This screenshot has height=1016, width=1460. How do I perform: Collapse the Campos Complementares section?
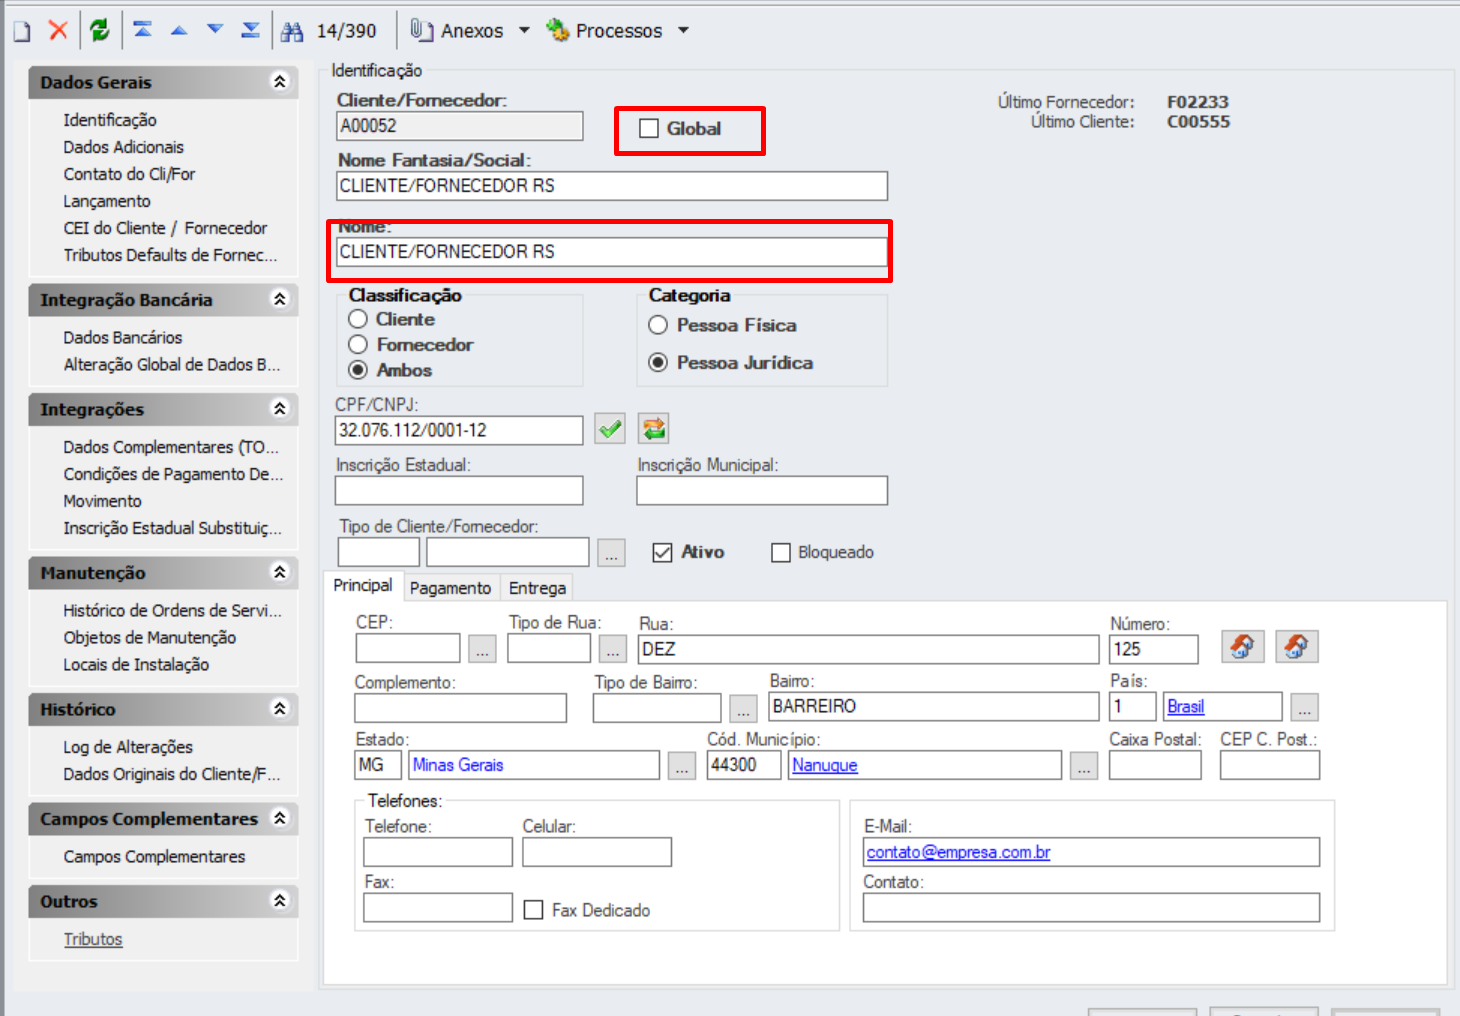280,818
